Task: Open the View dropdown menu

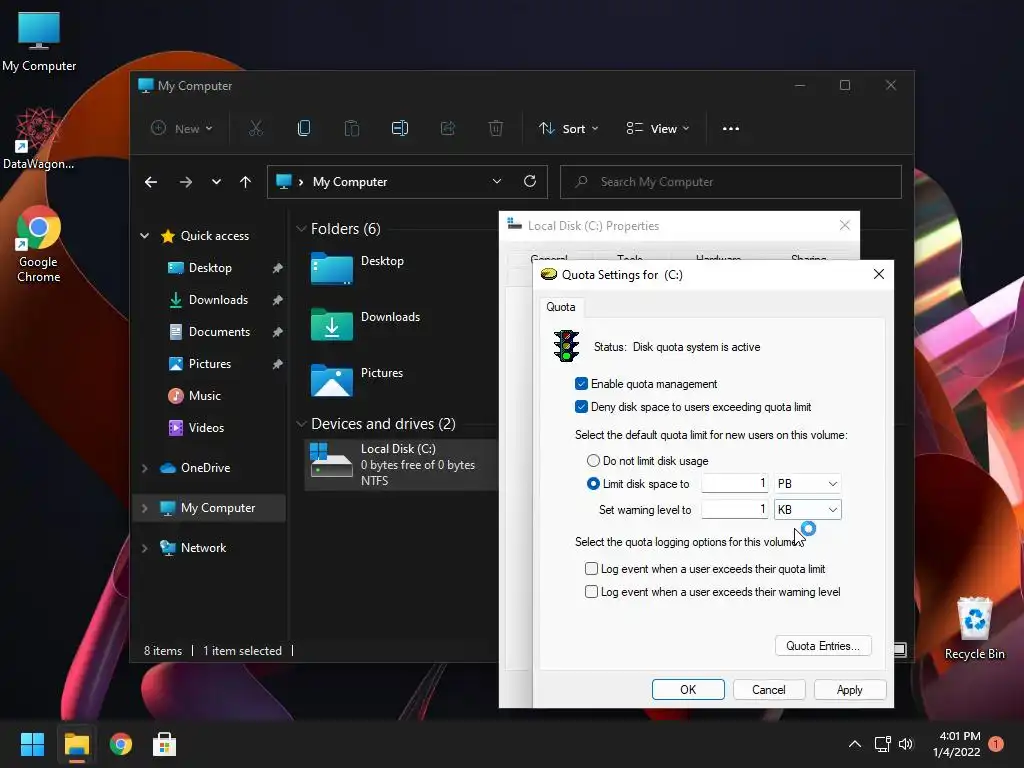Action: pos(658,129)
